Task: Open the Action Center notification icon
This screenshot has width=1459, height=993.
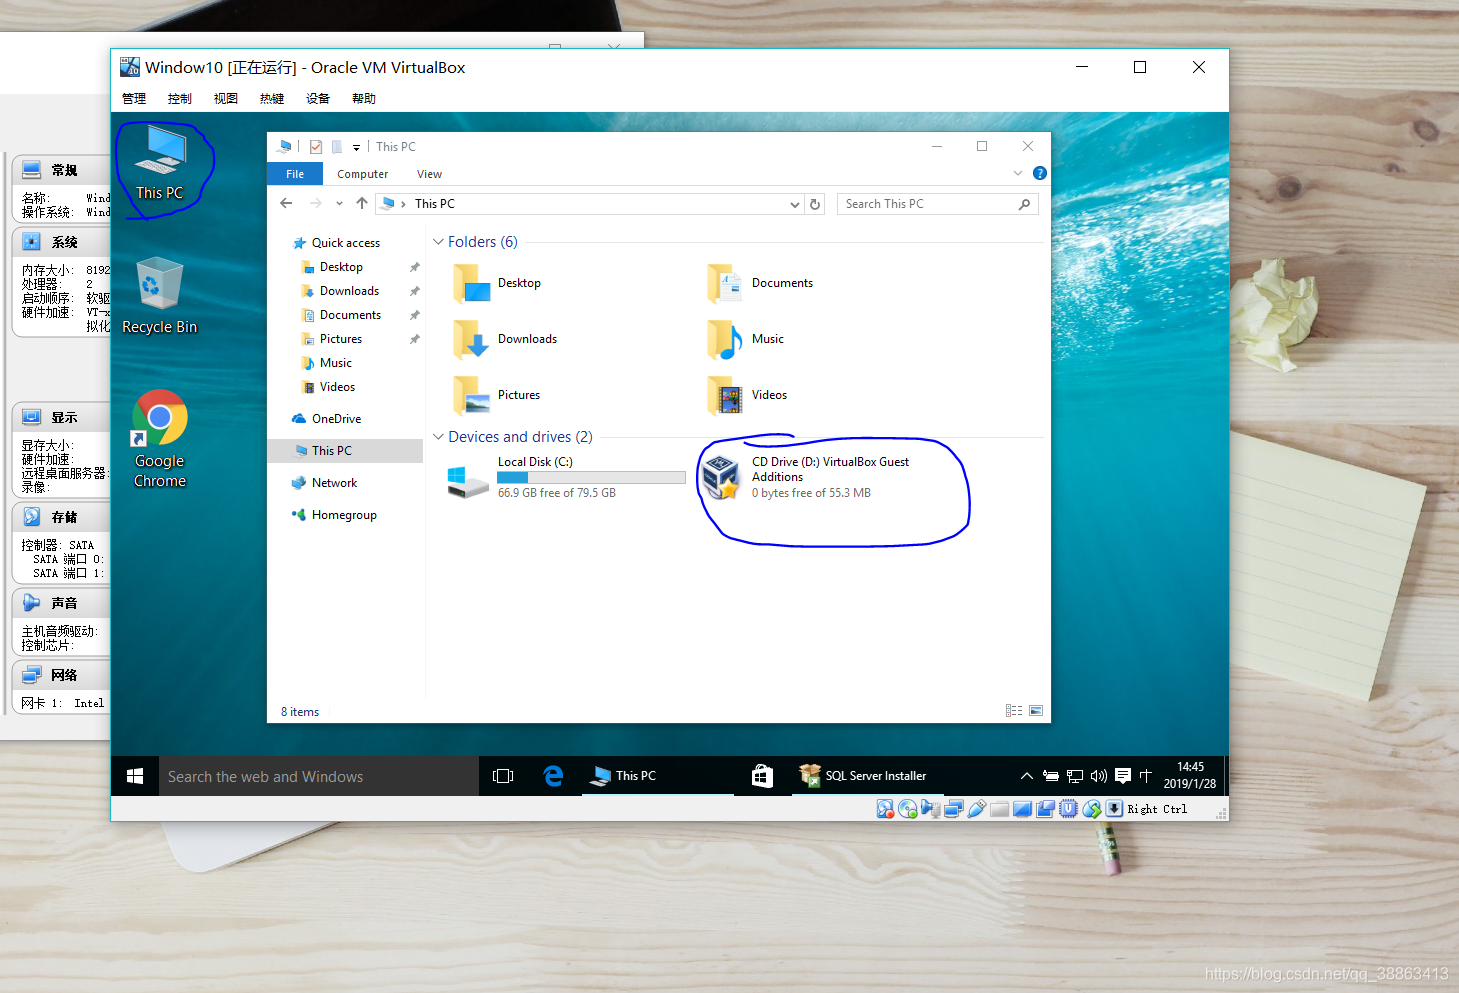Action: click(x=1123, y=776)
